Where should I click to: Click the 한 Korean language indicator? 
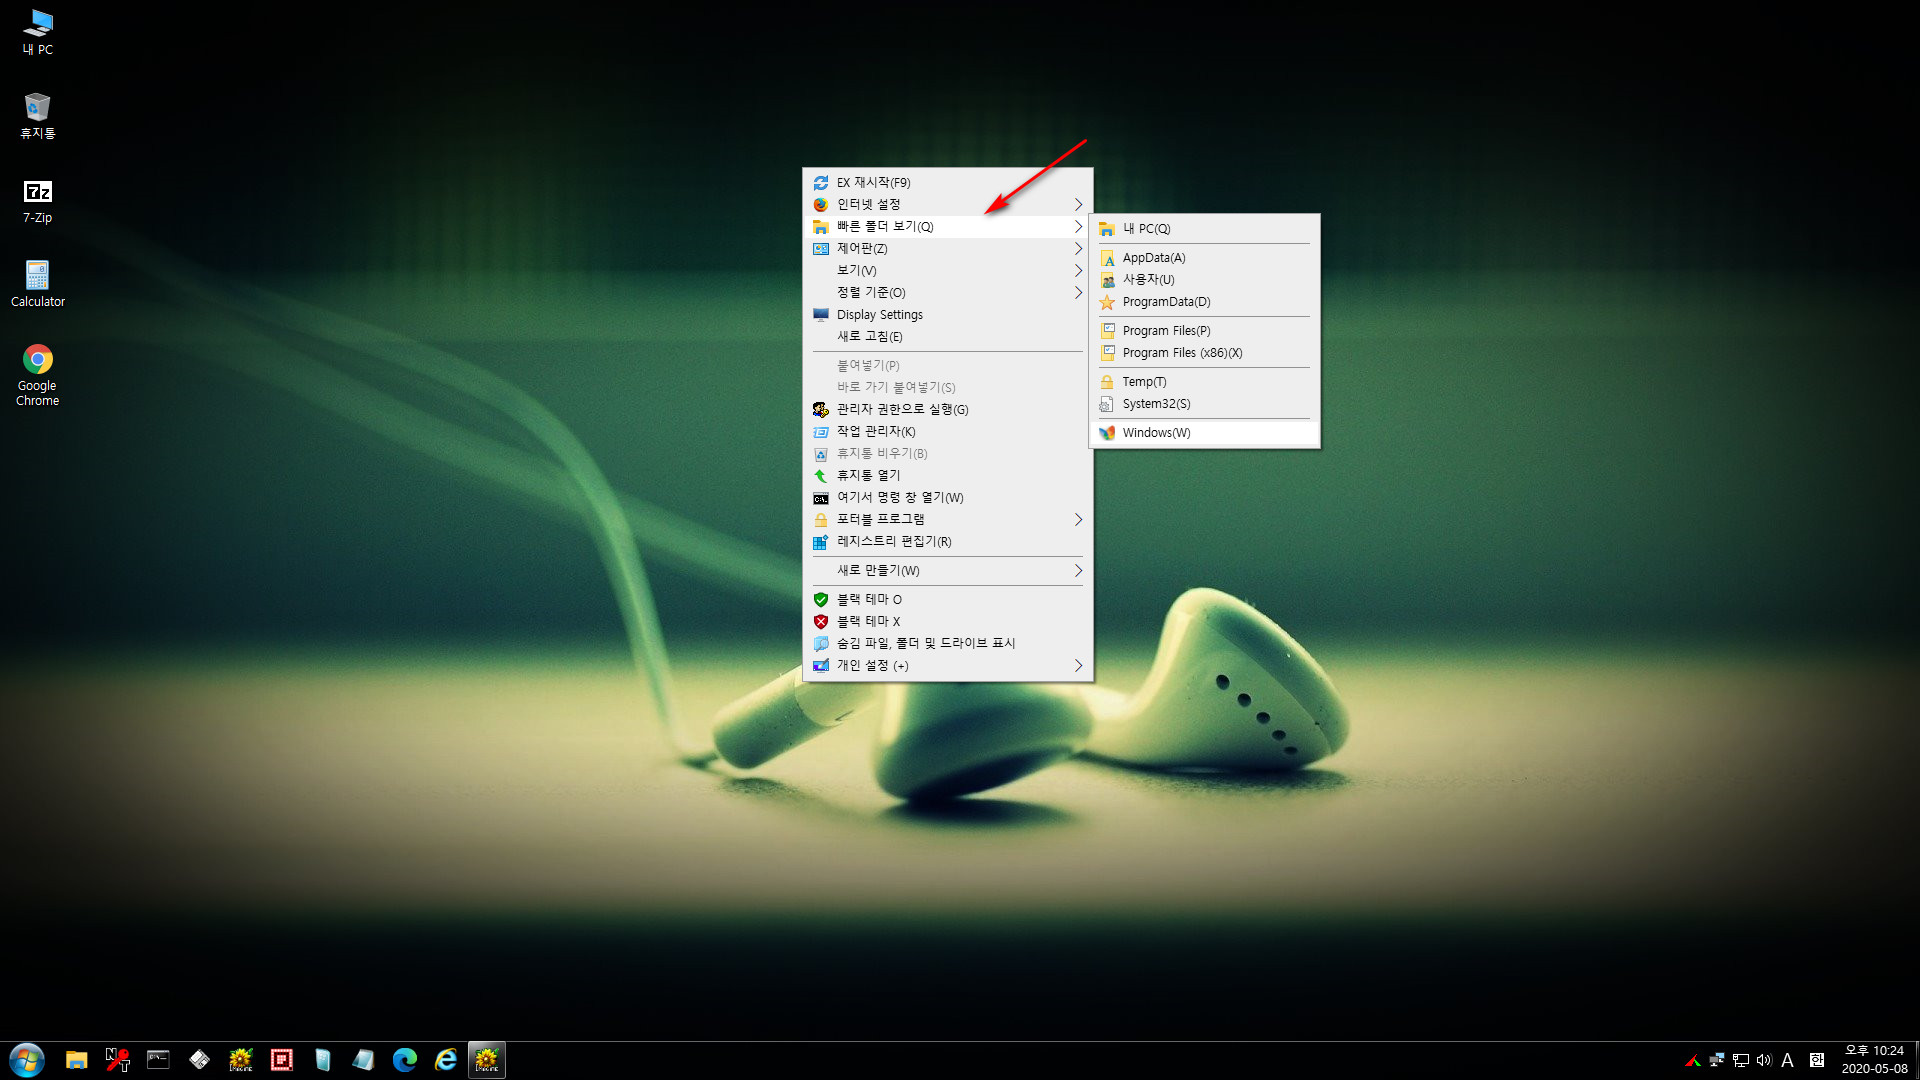(1817, 1061)
